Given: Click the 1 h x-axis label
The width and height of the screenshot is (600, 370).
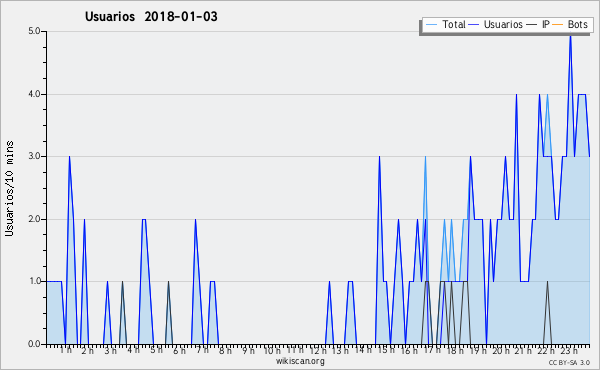Looking at the screenshot, I should [x=65, y=350].
